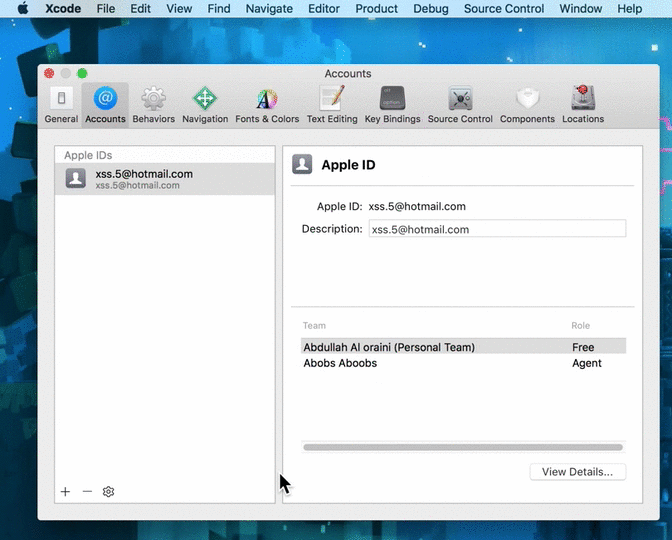
Task: Open the Apple menu
Action: tap(22, 9)
